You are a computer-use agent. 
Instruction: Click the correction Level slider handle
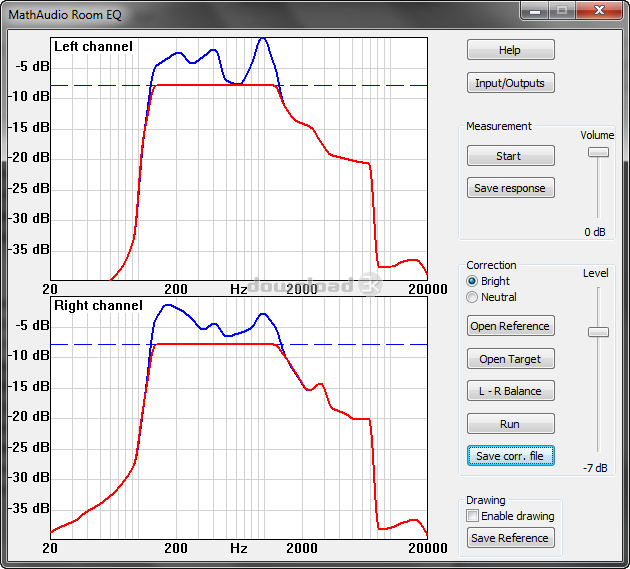pyautogui.click(x=598, y=332)
